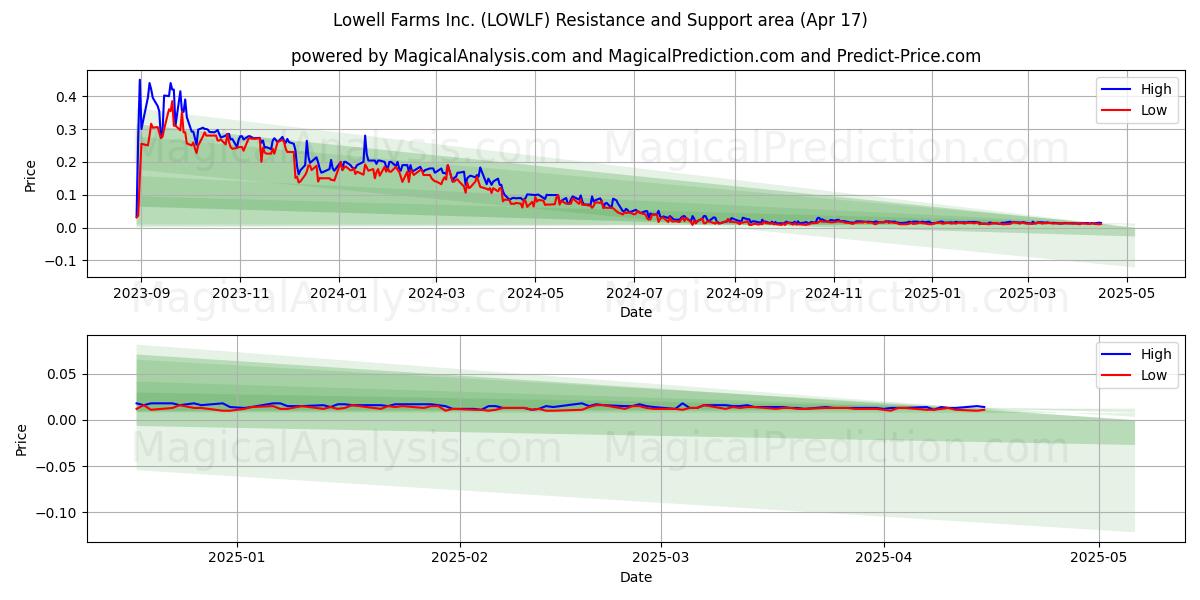The image size is (1200, 600).
Task: Click the '2024-05' x-axis label on the top chart
Action: pyautogui.click(x=535, y=294)
